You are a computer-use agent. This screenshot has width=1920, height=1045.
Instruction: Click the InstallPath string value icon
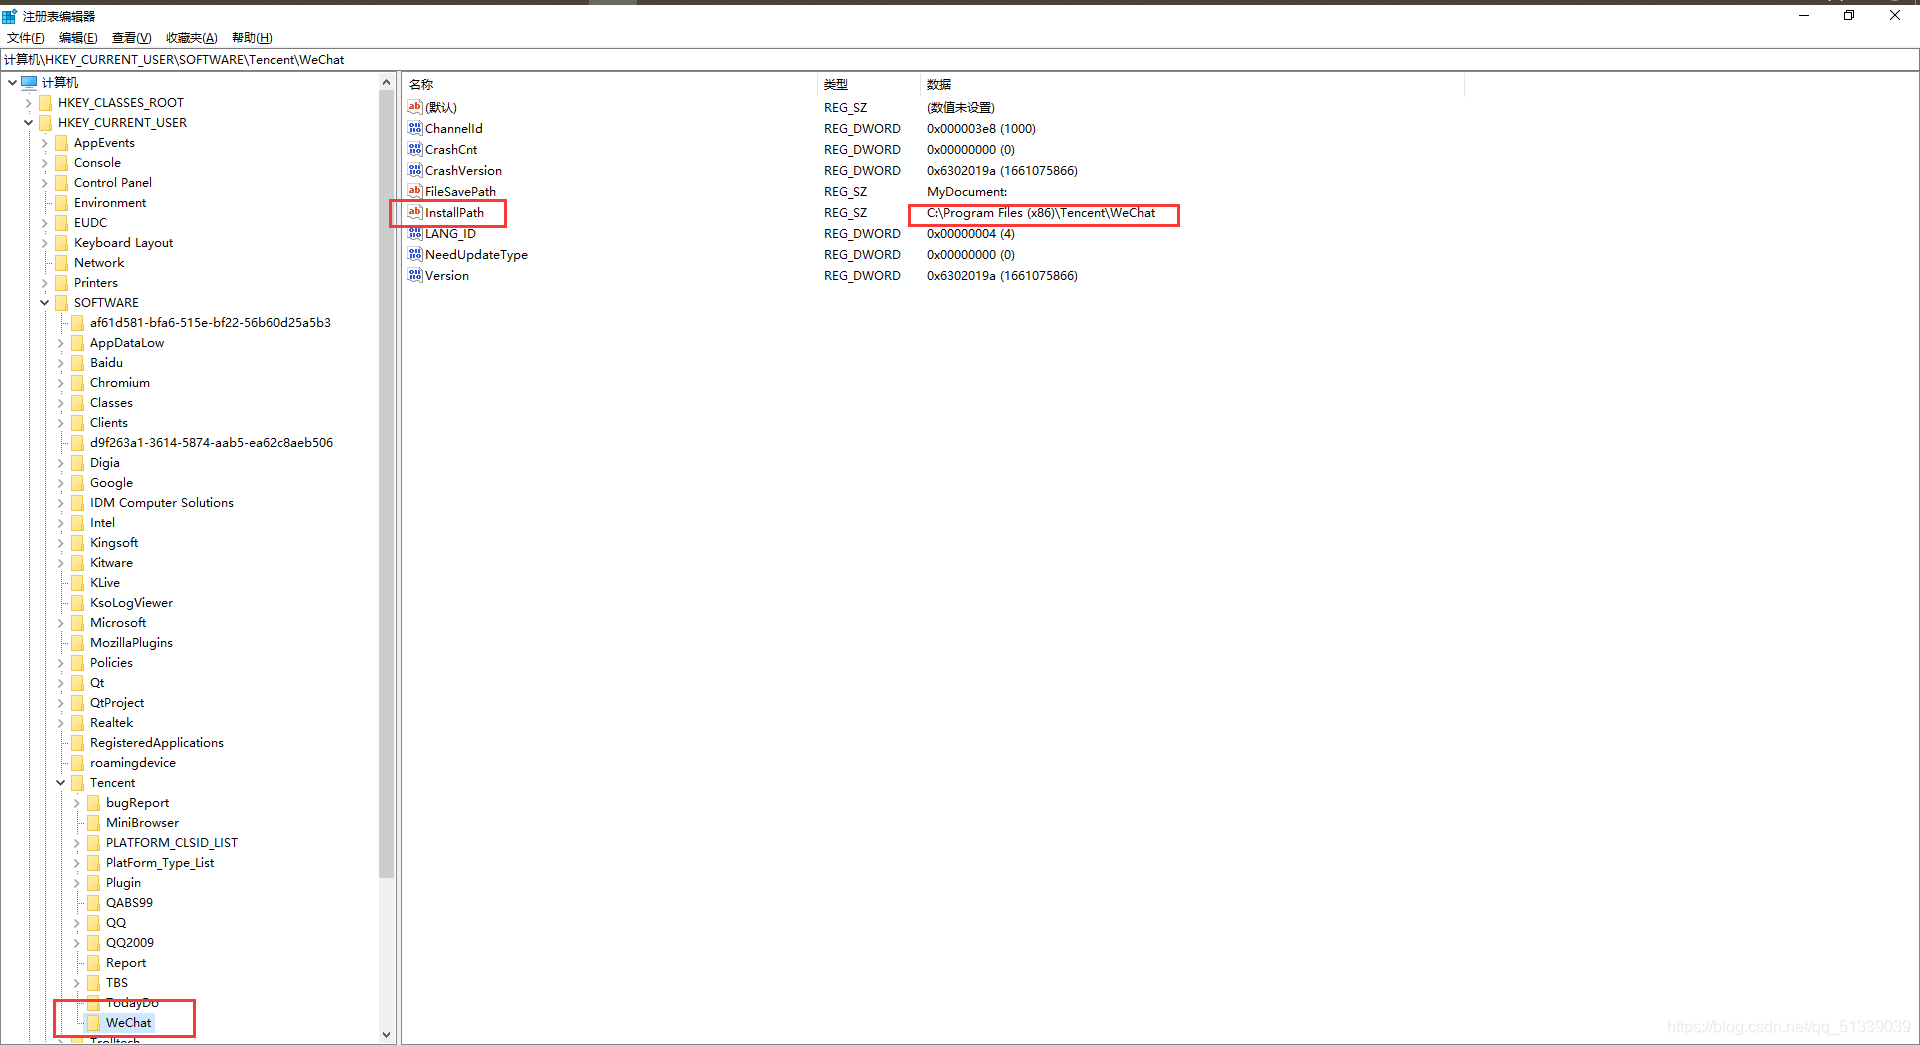click(415, 212)
